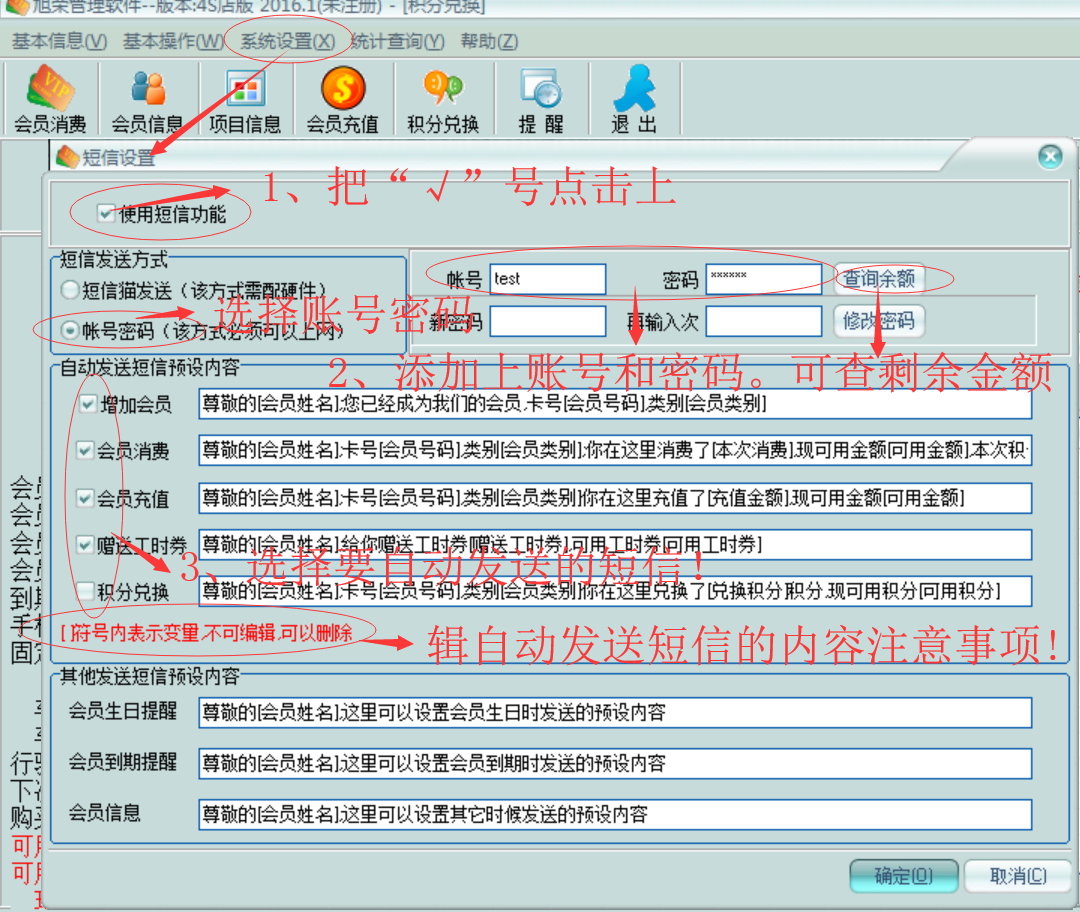This screenshot has width=1080, height=912.
Task: Open 项目信息 project info toolbar icon
Action: coord(245,99)
